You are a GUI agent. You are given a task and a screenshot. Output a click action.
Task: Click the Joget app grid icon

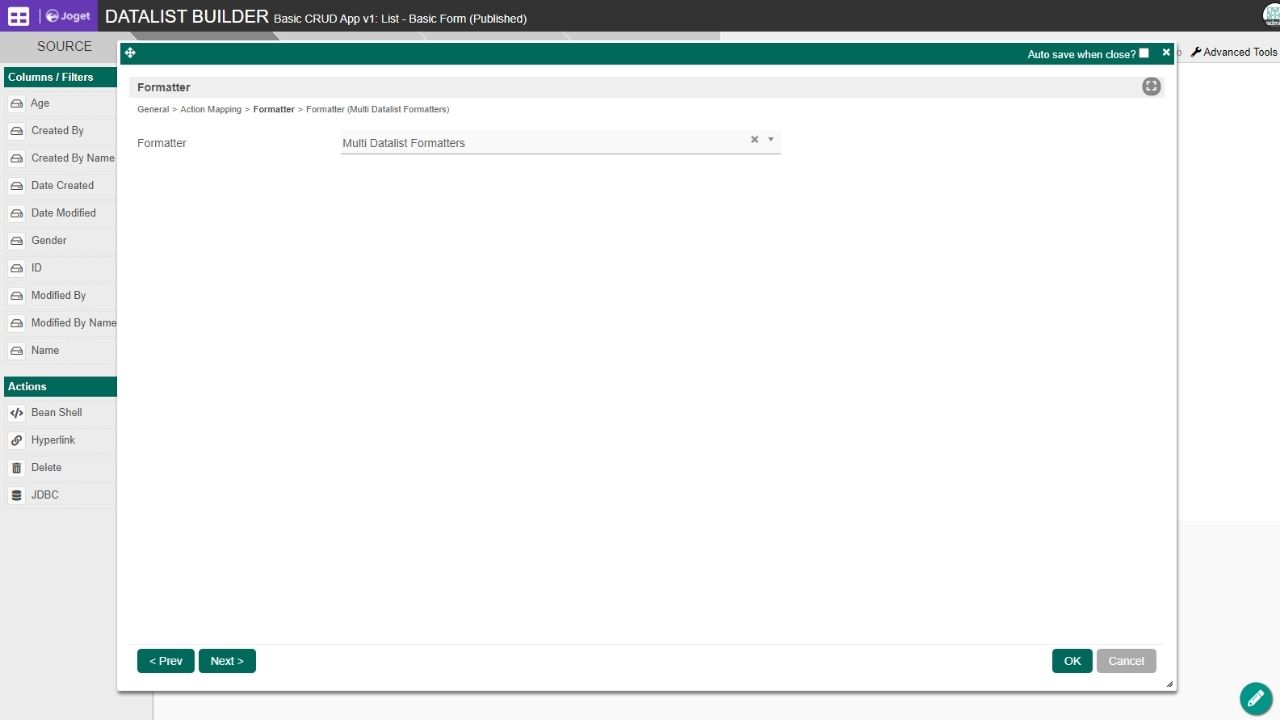pos(18,16)
